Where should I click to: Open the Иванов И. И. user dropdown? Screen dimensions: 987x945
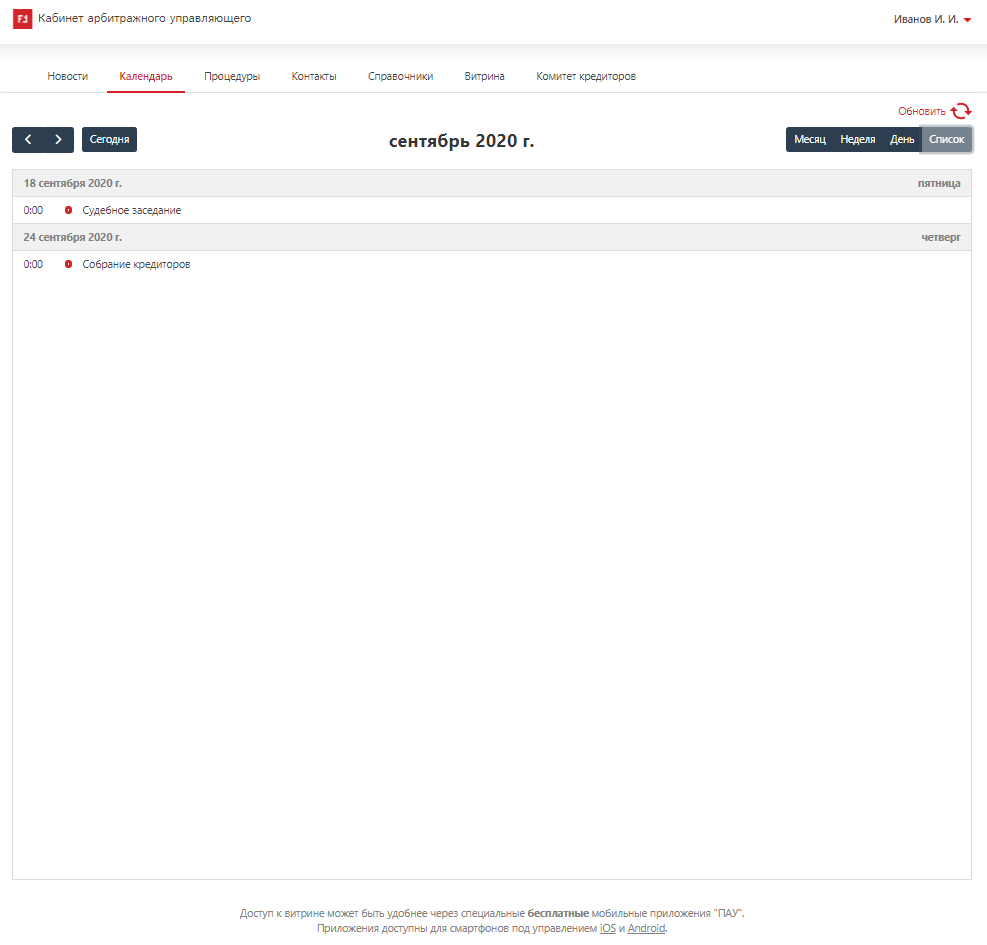pyautogui.click(x=932, y=19)
